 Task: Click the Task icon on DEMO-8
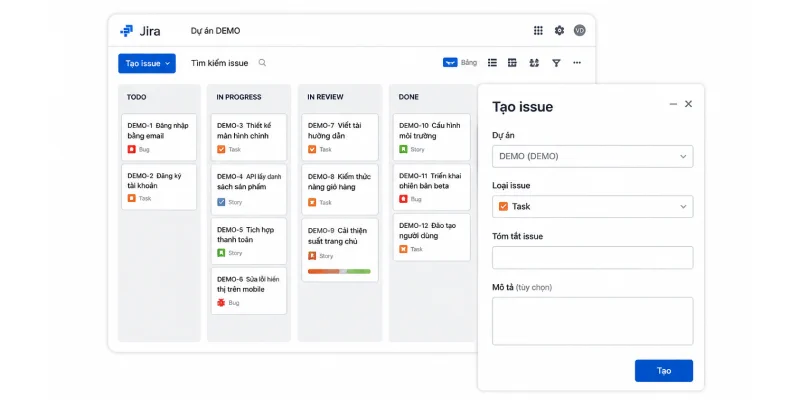312,203
